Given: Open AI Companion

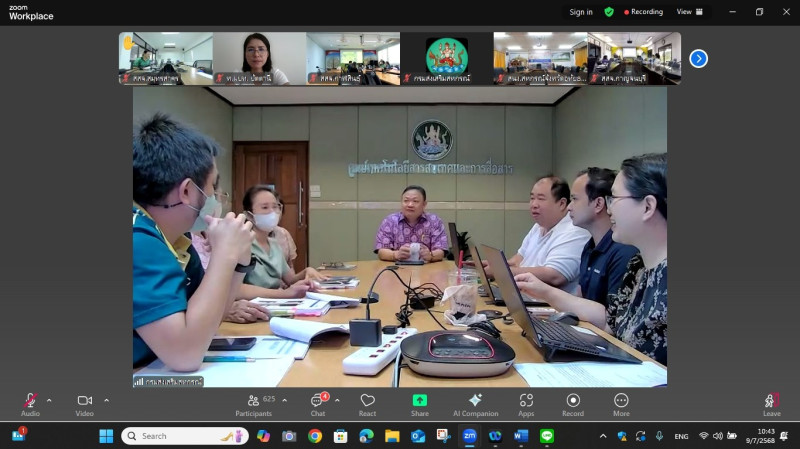Looking at the screenshot, I should pyautogui.click(x=475, y=403).
